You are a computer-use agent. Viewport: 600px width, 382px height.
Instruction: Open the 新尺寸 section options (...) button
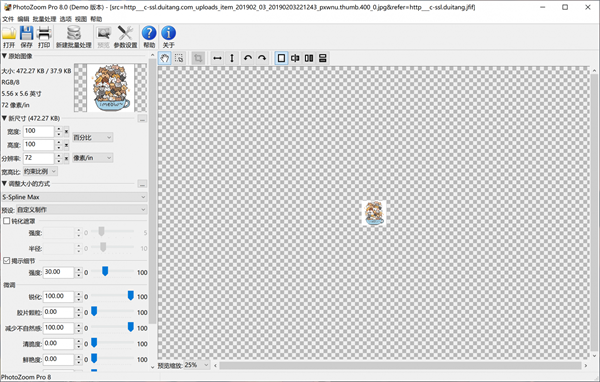(142, 119)
